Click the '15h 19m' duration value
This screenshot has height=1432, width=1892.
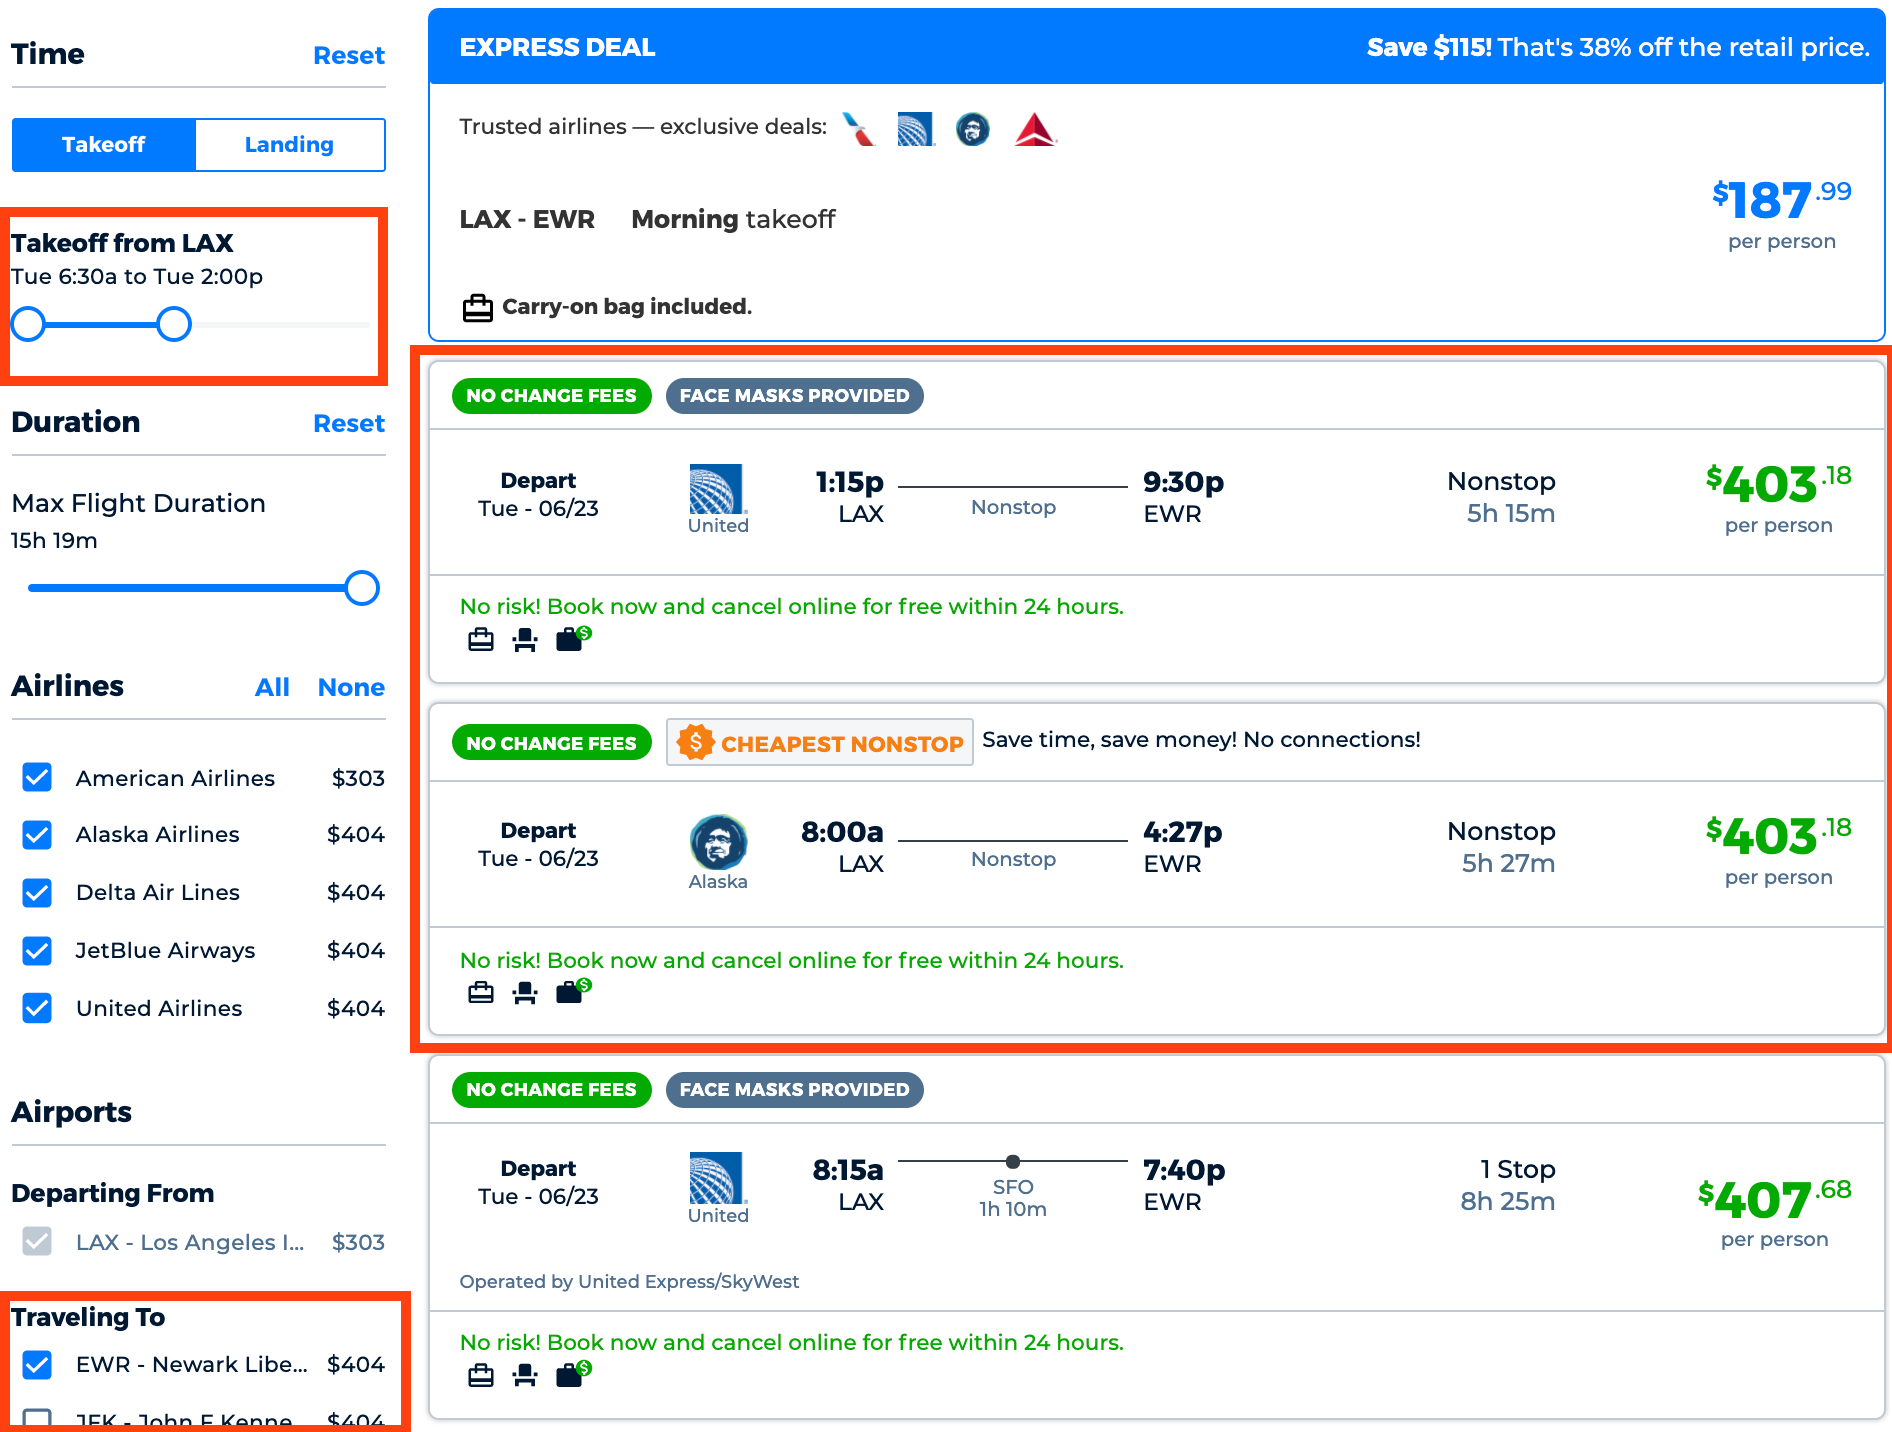54,540
